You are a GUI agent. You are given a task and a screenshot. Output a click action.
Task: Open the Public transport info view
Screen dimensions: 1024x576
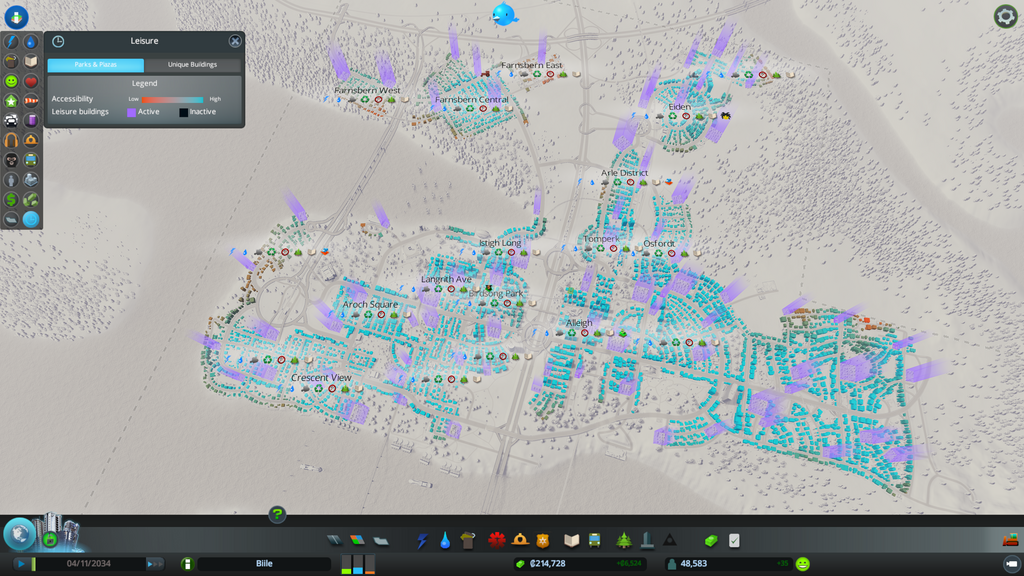tap(31, 160)
